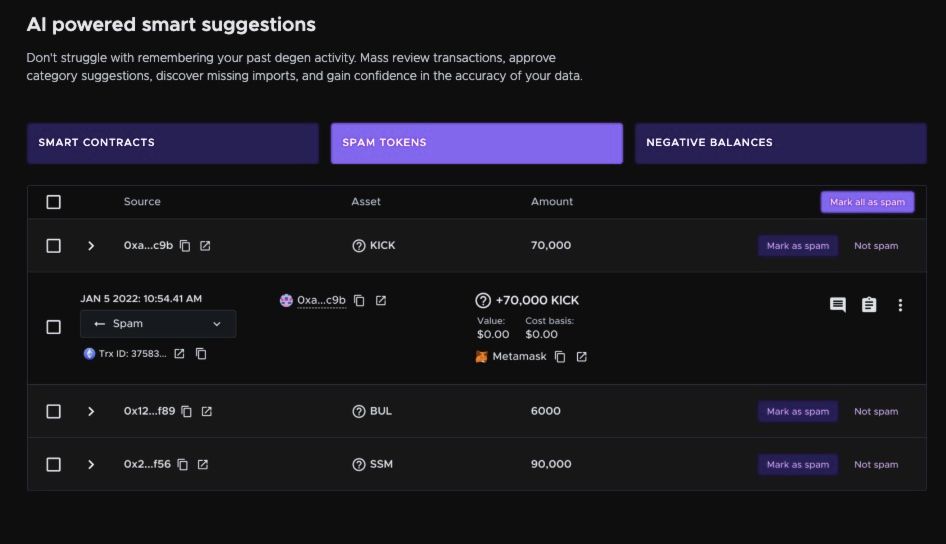Open the comment icon on the transaction
The width and height of the screenshot is (946, 544).
tap(838, 305)
